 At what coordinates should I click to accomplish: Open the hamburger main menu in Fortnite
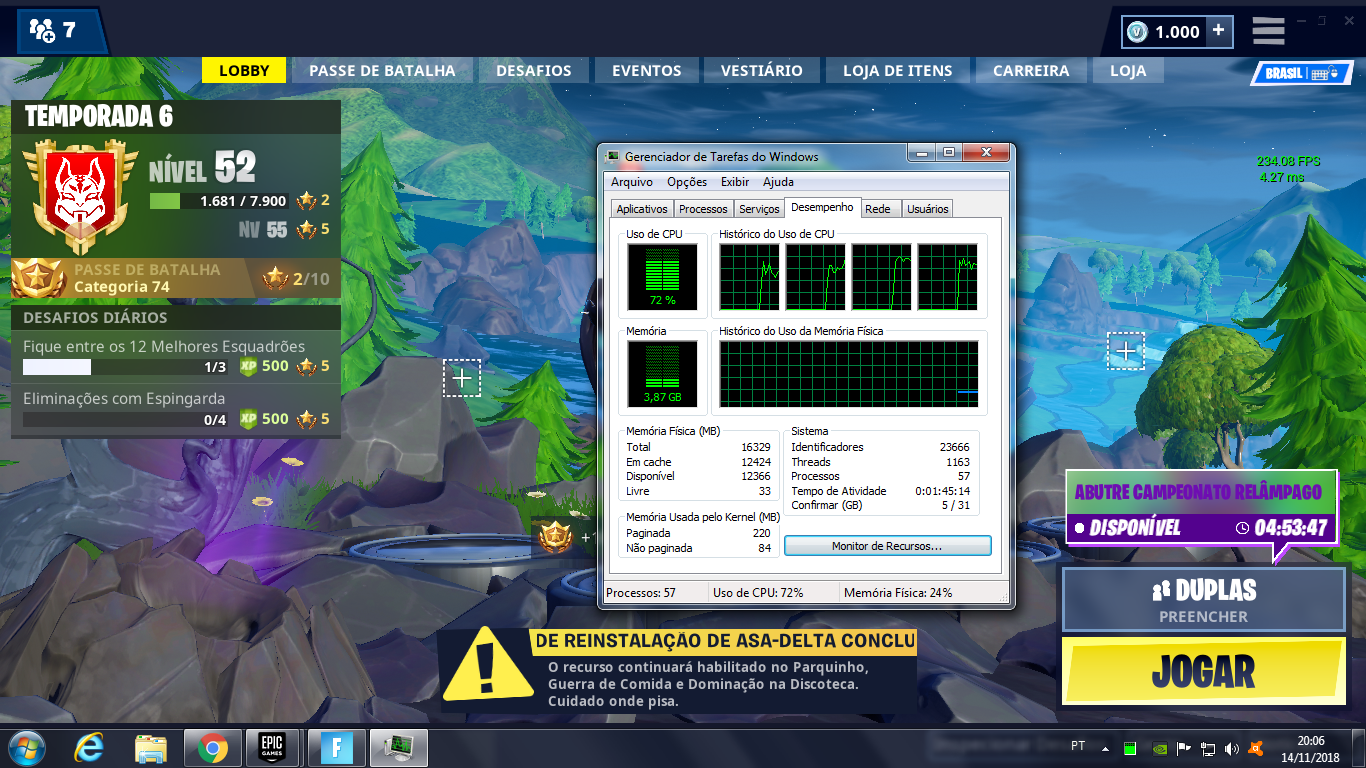click(x=1268, y=31)
